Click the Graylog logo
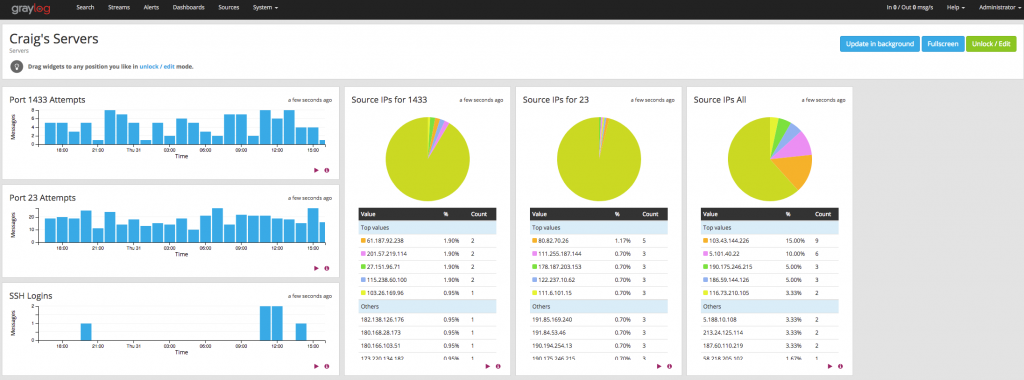 [x=31, y=8]
